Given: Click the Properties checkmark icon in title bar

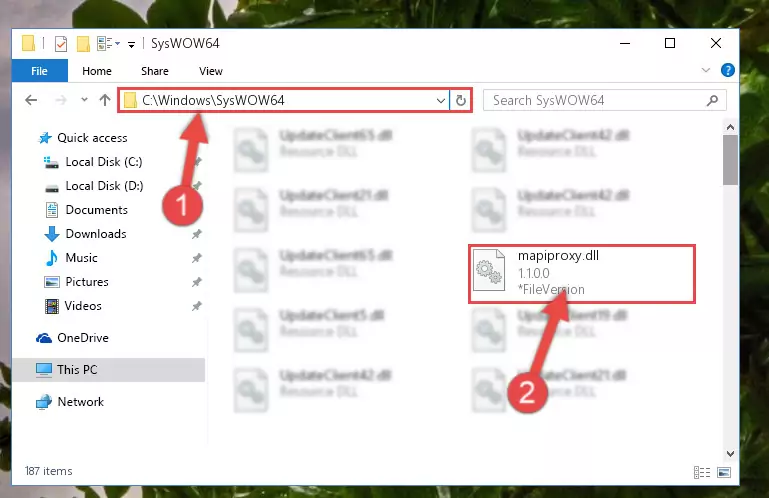Looking at the screenshot, I should 61,44.
